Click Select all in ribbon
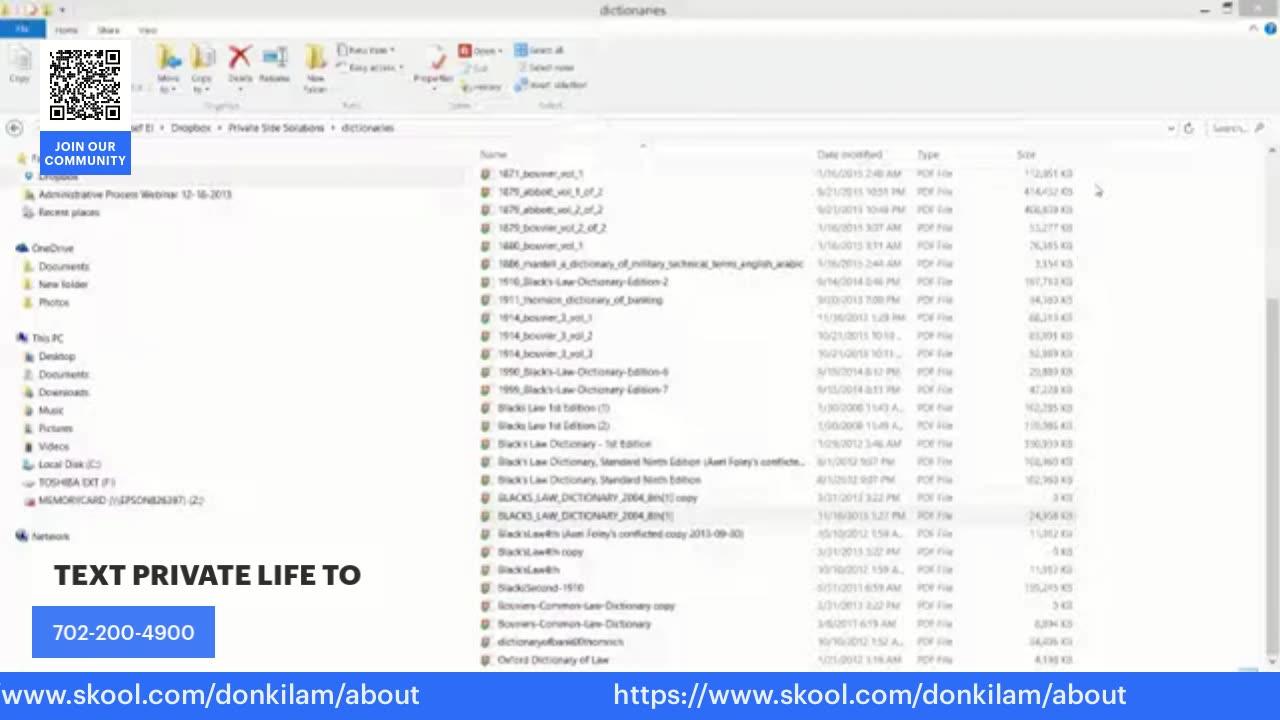Image resolution: width=1280 pixels, height=720 pixels. (x=540, y=50)
